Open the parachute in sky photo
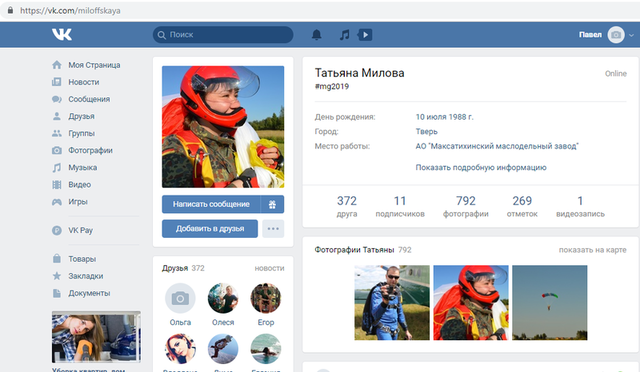Image resolution: width=640 pixels, height=372 pixels. (550, 303)
